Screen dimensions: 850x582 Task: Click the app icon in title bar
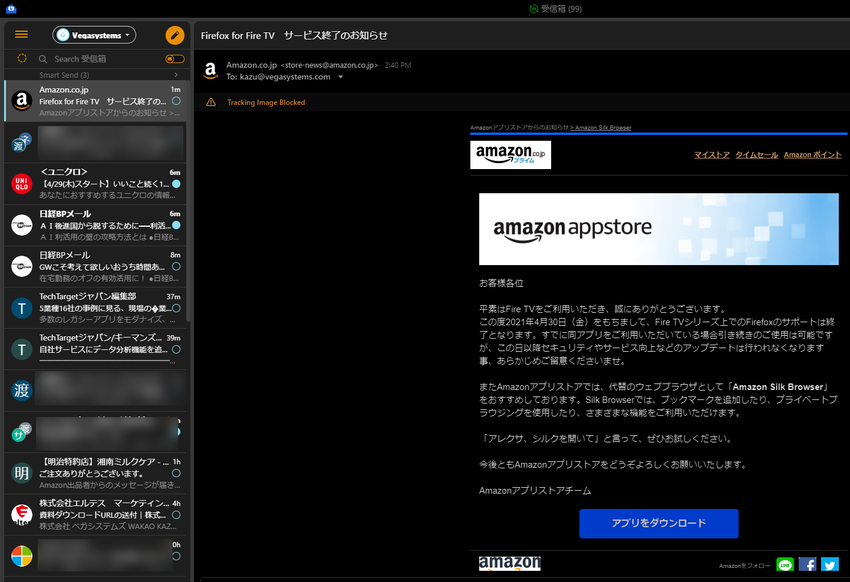click(x=11, y=9)
